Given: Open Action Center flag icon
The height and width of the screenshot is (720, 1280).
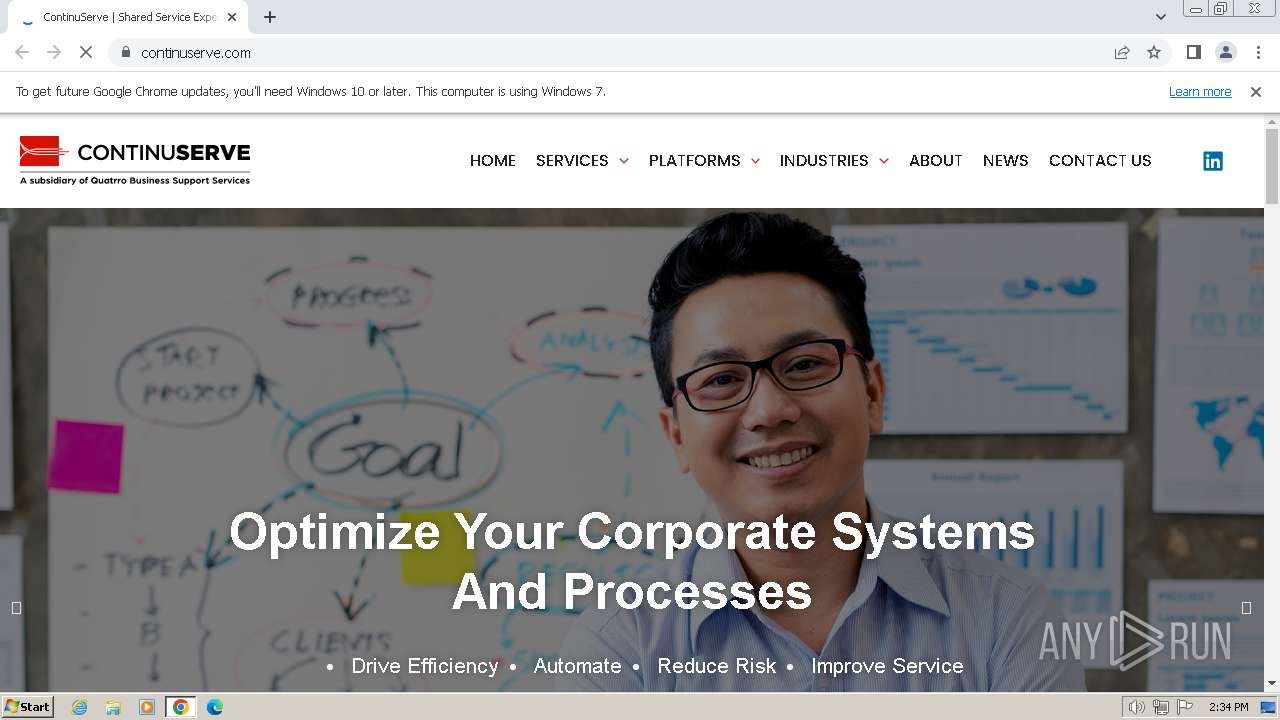Looking at the screenshot, I should click(x=1185, y=707).
